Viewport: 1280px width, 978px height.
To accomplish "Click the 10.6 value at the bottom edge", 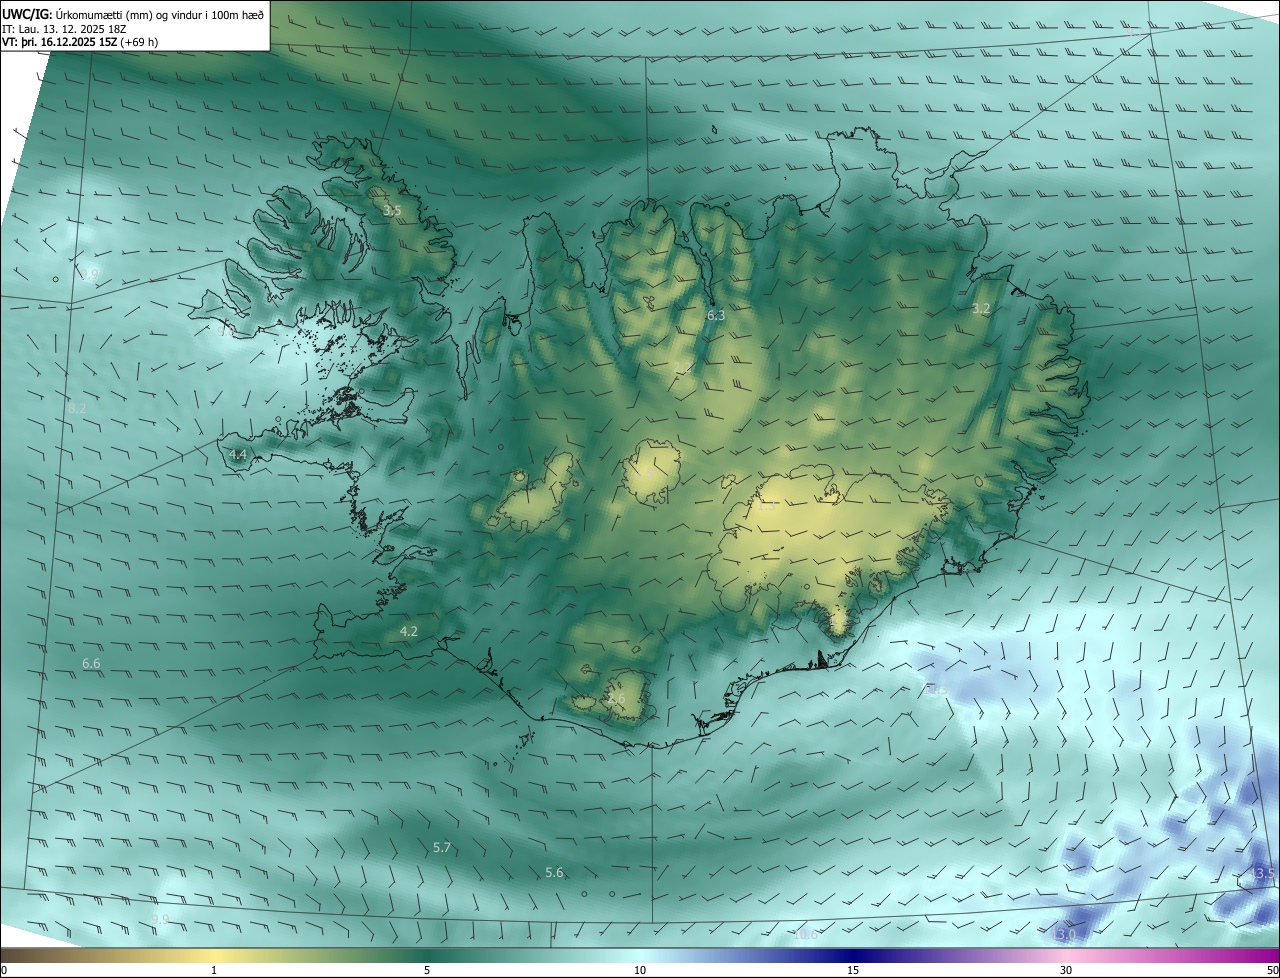I will tap(805, 935).
